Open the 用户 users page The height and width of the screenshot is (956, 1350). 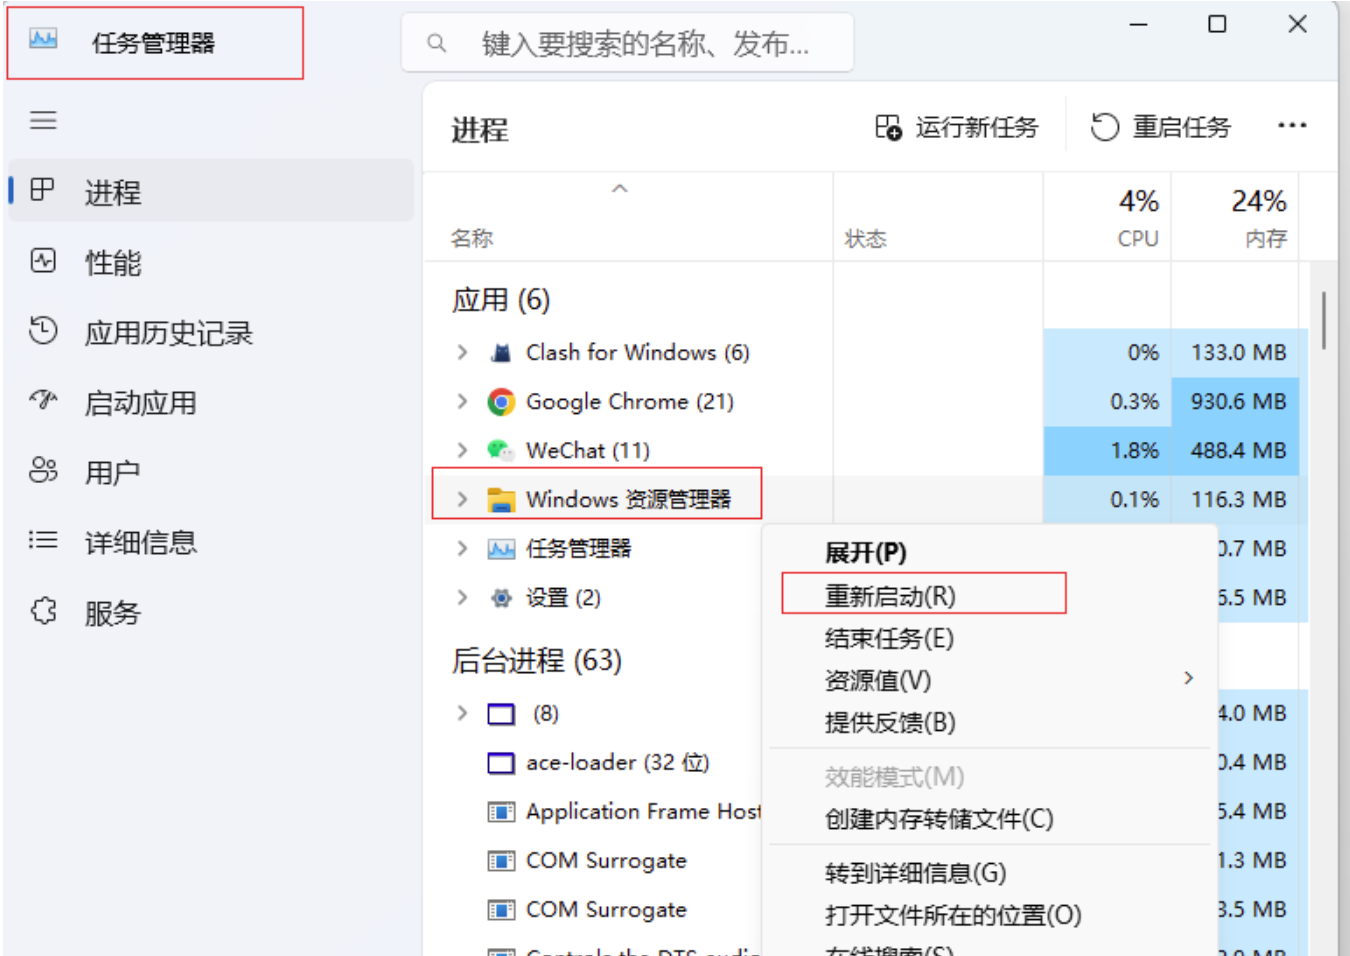[111, 472]
